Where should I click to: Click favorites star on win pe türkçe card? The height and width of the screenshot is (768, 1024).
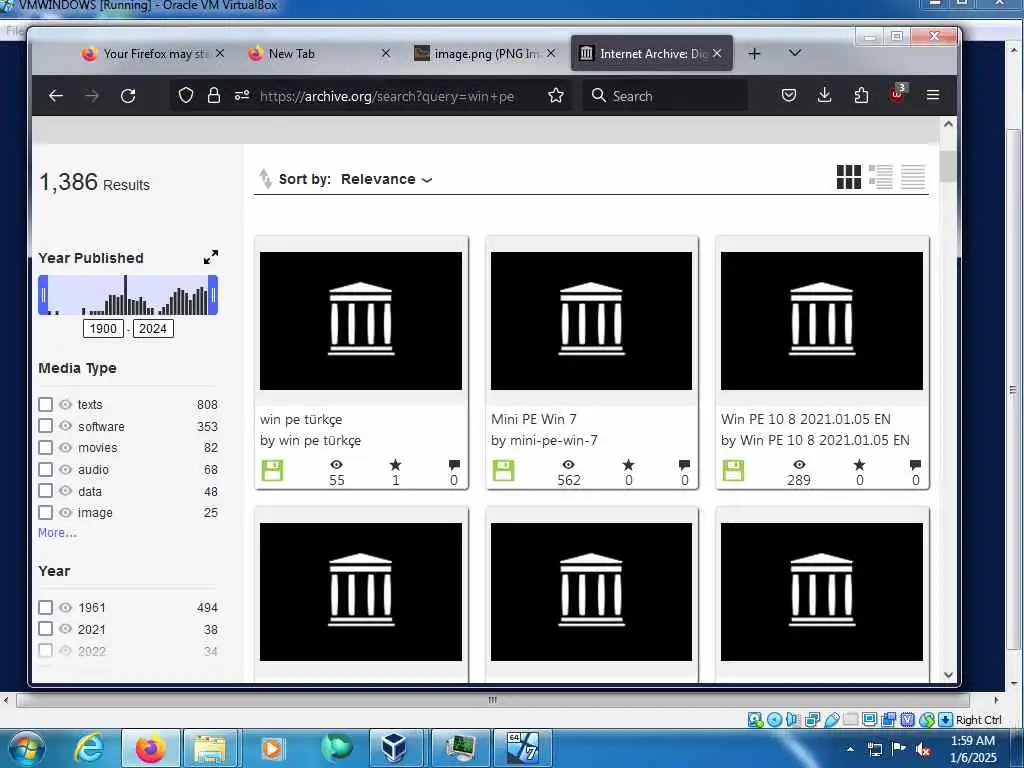click(x=395, y=464)
